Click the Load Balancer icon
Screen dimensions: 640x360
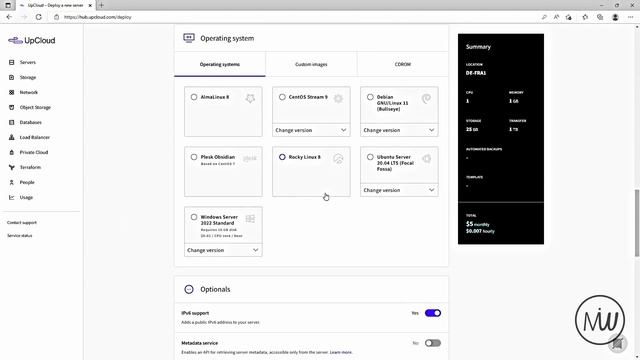coord(11,137)
